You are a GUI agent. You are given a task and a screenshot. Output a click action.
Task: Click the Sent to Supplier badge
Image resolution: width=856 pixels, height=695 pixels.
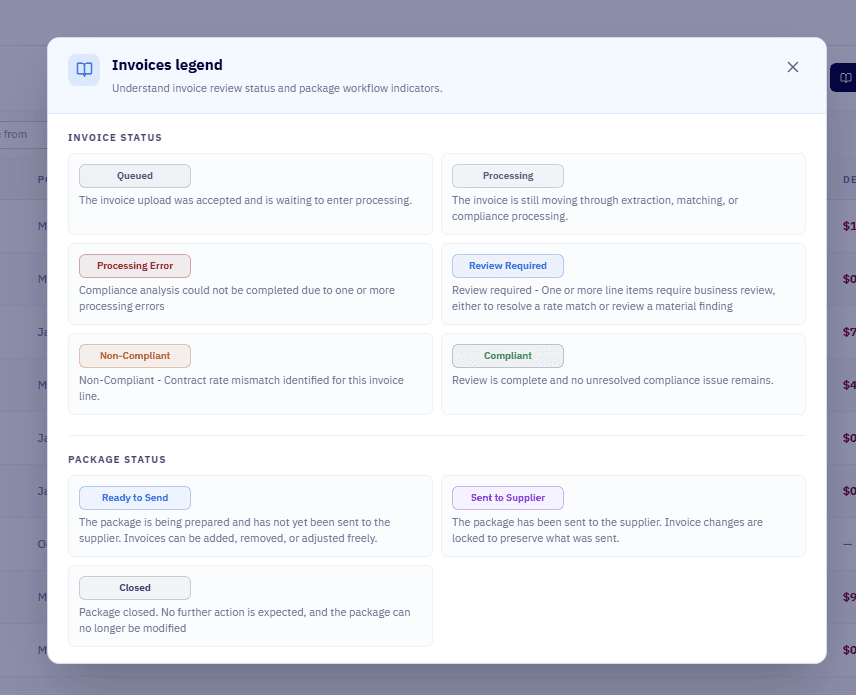[x=508, y=498]
